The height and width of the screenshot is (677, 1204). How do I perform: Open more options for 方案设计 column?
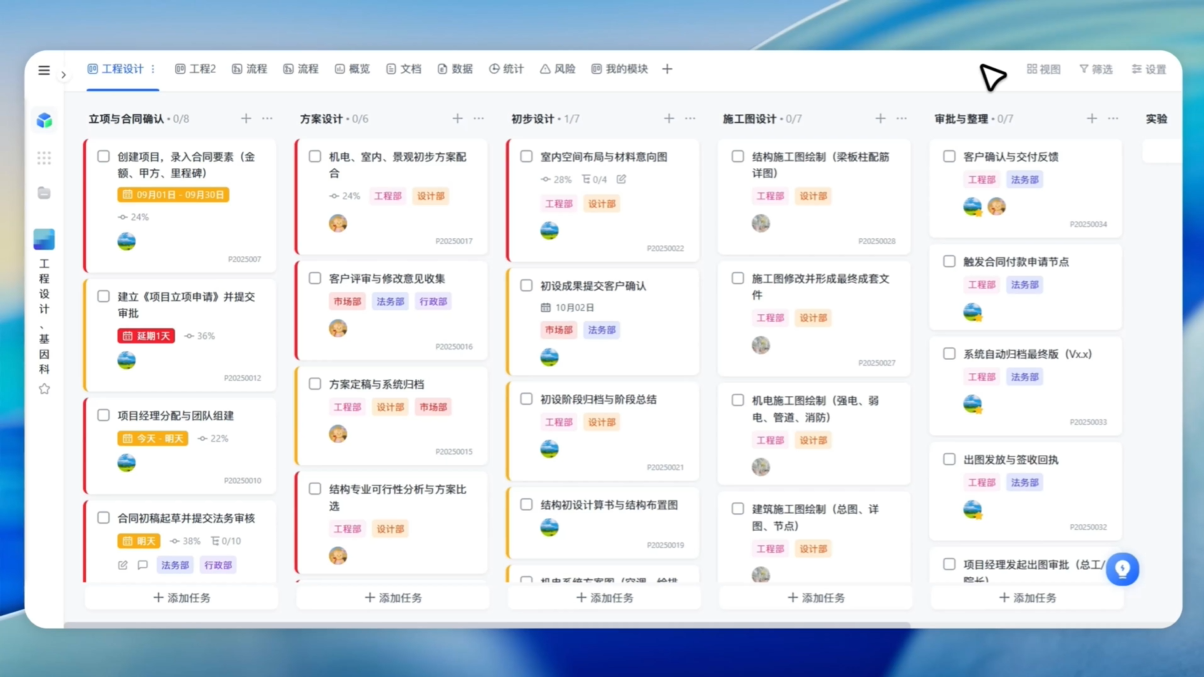(479, 119)
